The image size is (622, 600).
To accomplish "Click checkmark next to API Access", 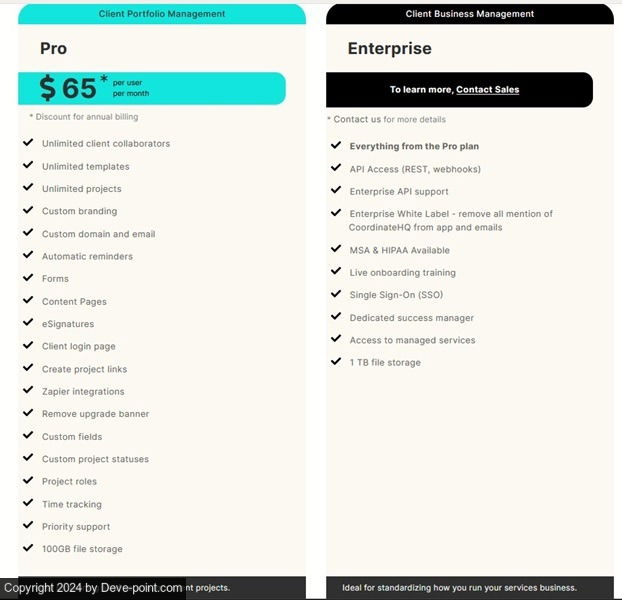I will (x=336, y=168).
